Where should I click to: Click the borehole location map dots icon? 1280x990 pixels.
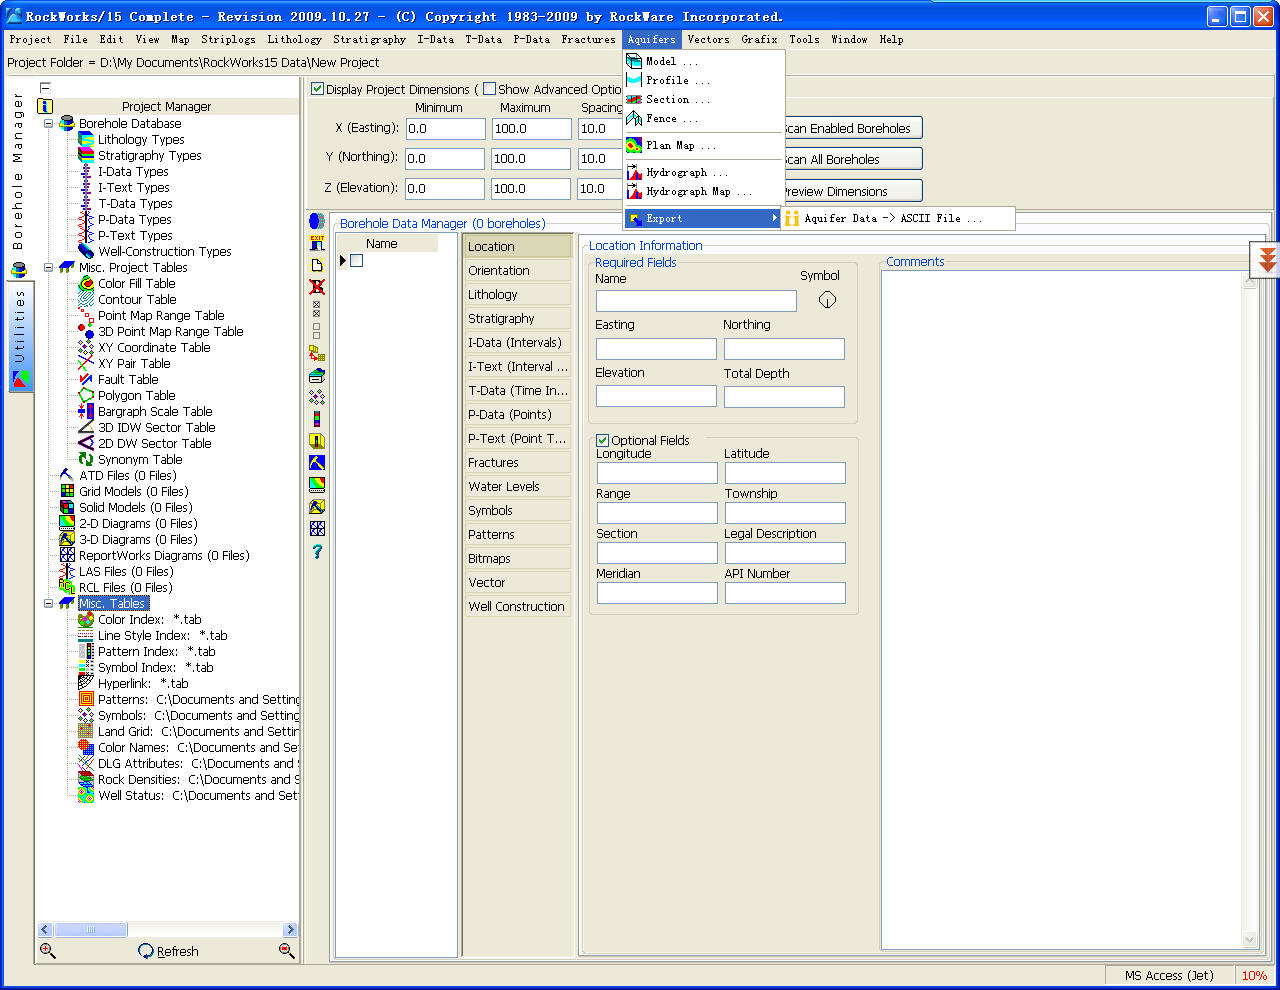(317, 397)
